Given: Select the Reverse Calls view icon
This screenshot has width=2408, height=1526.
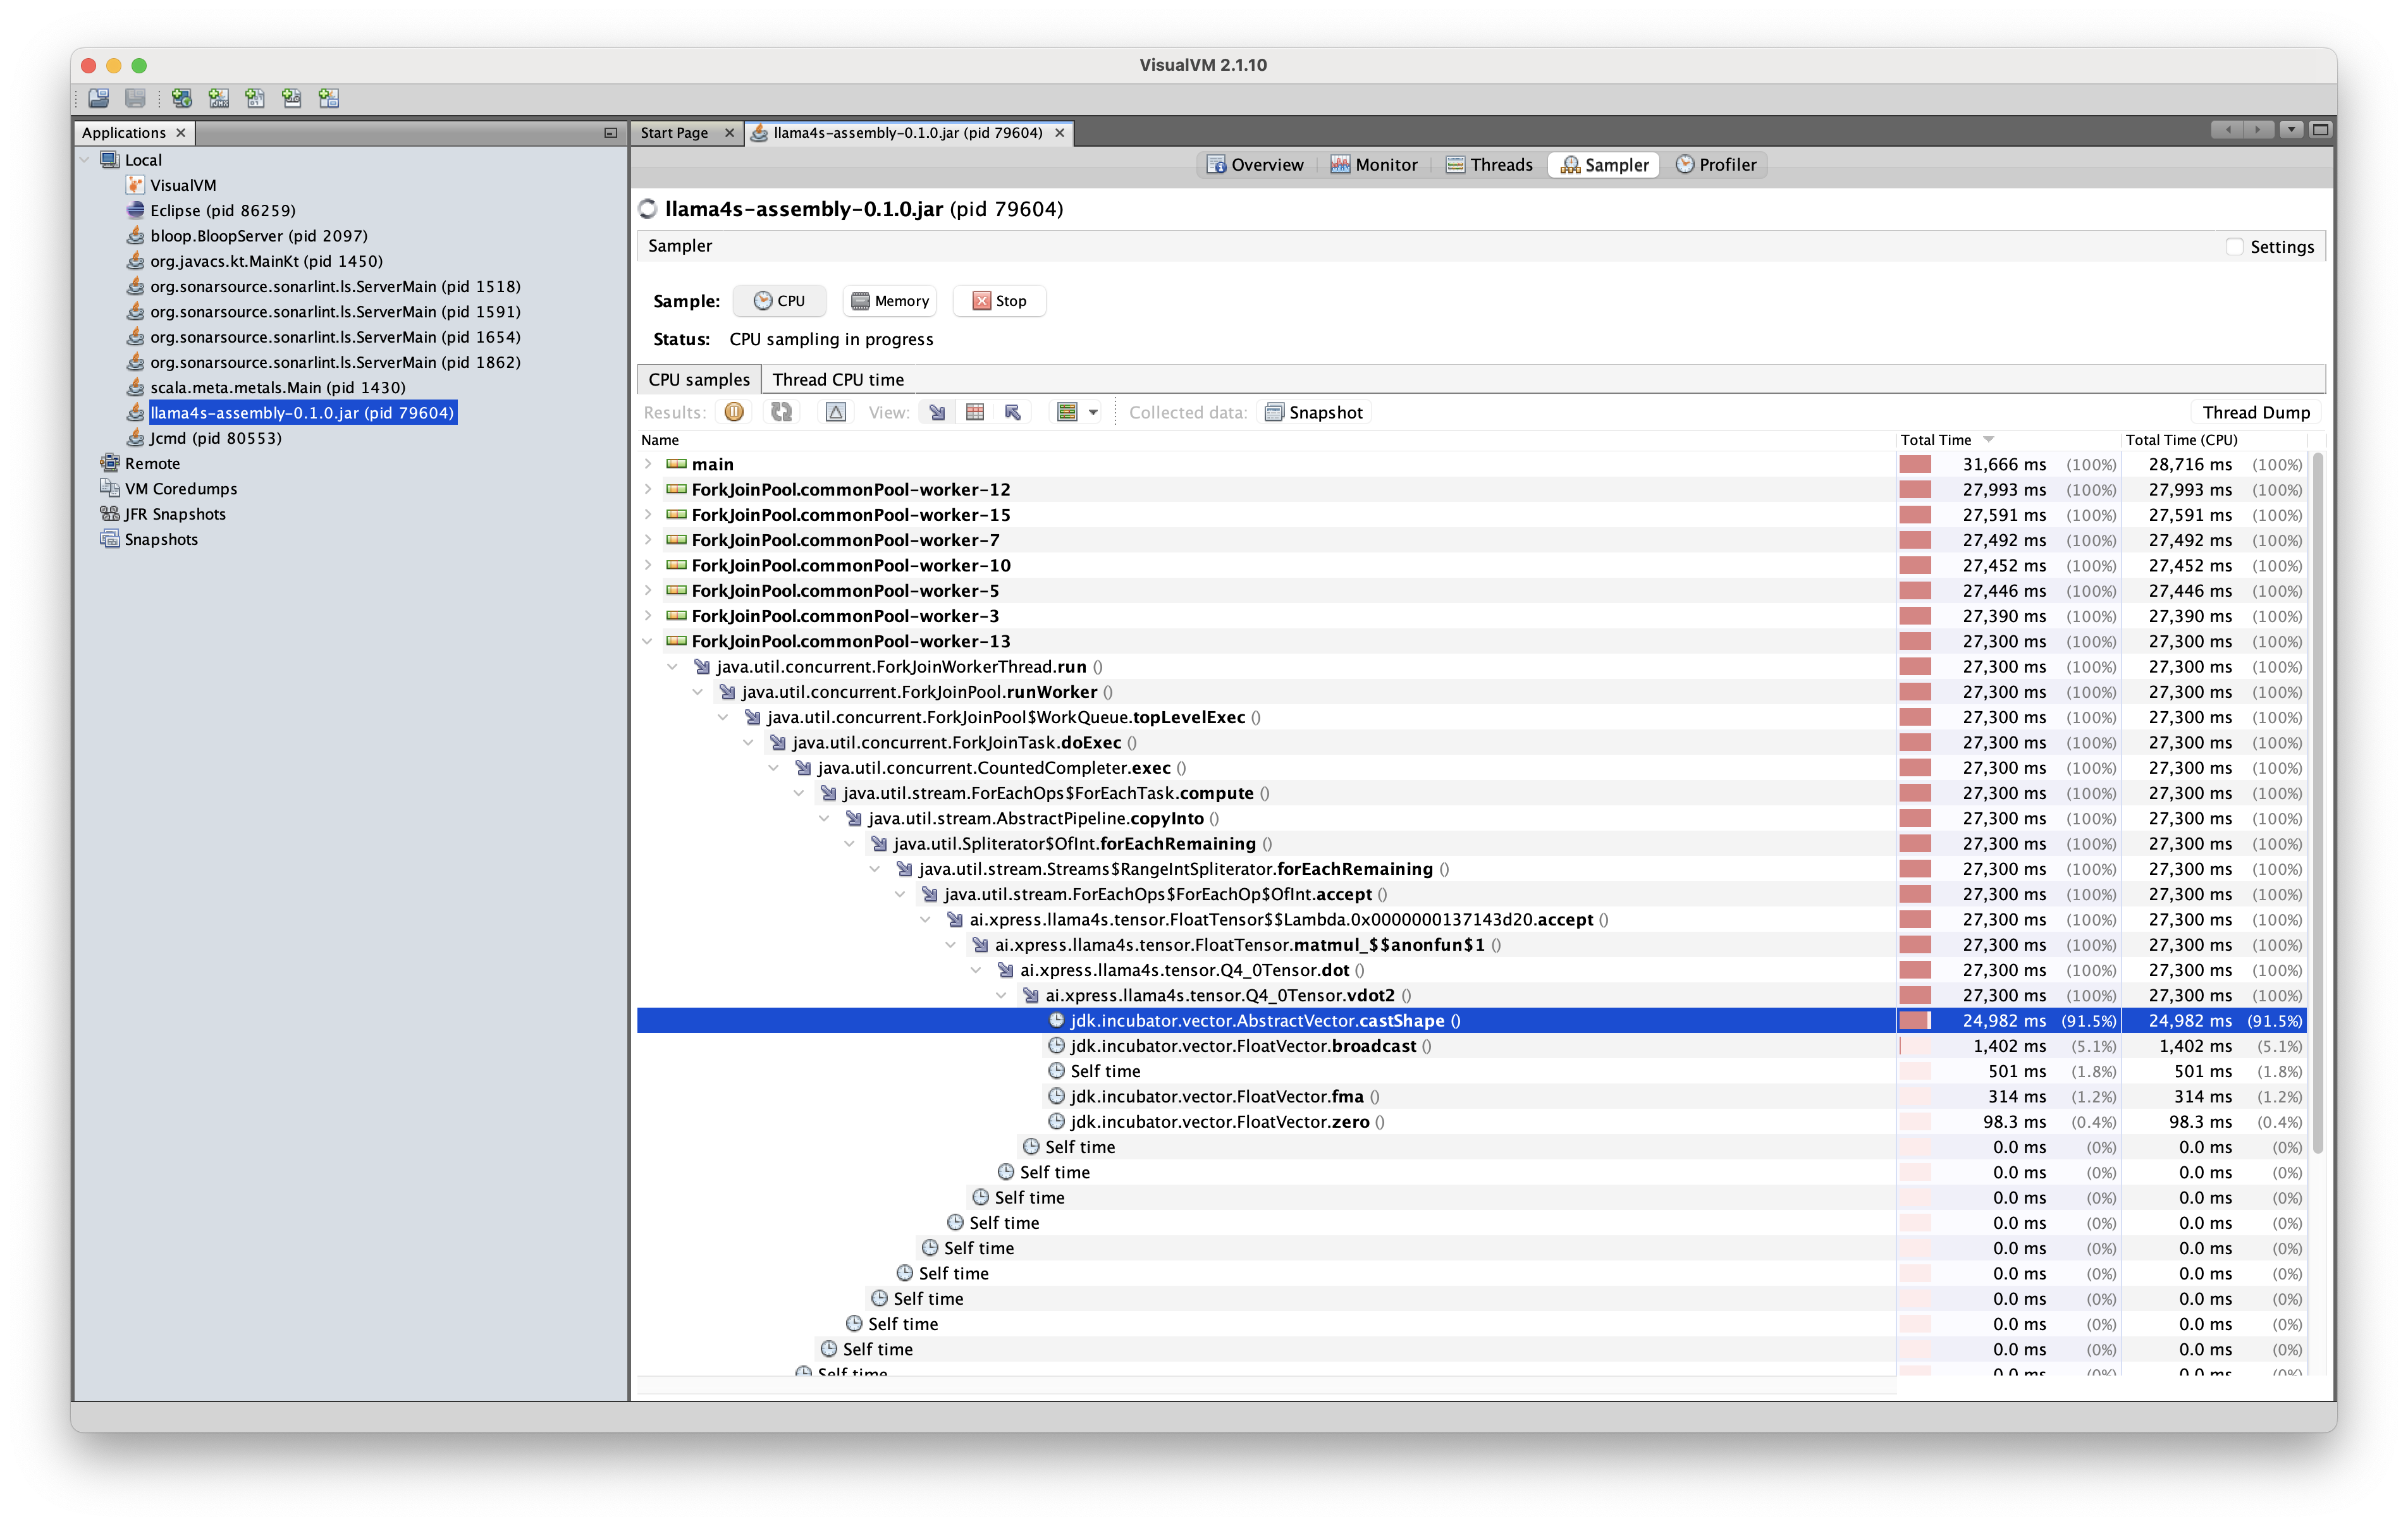Looking at the screenshot, I should [x=1013, y=412].
